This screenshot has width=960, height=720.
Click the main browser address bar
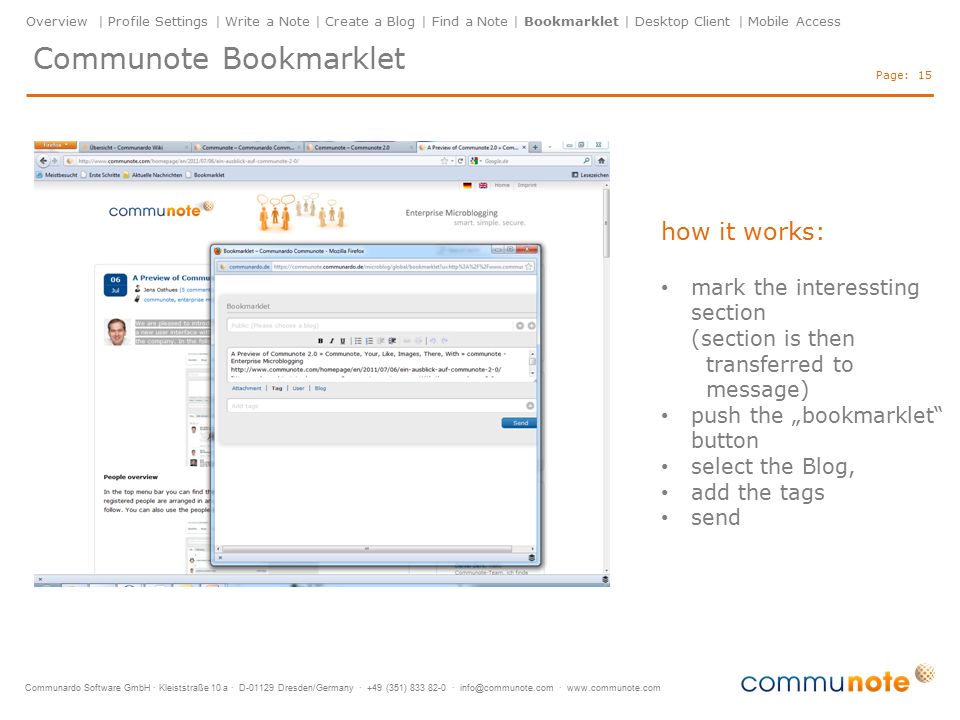[x=257, y=161]
